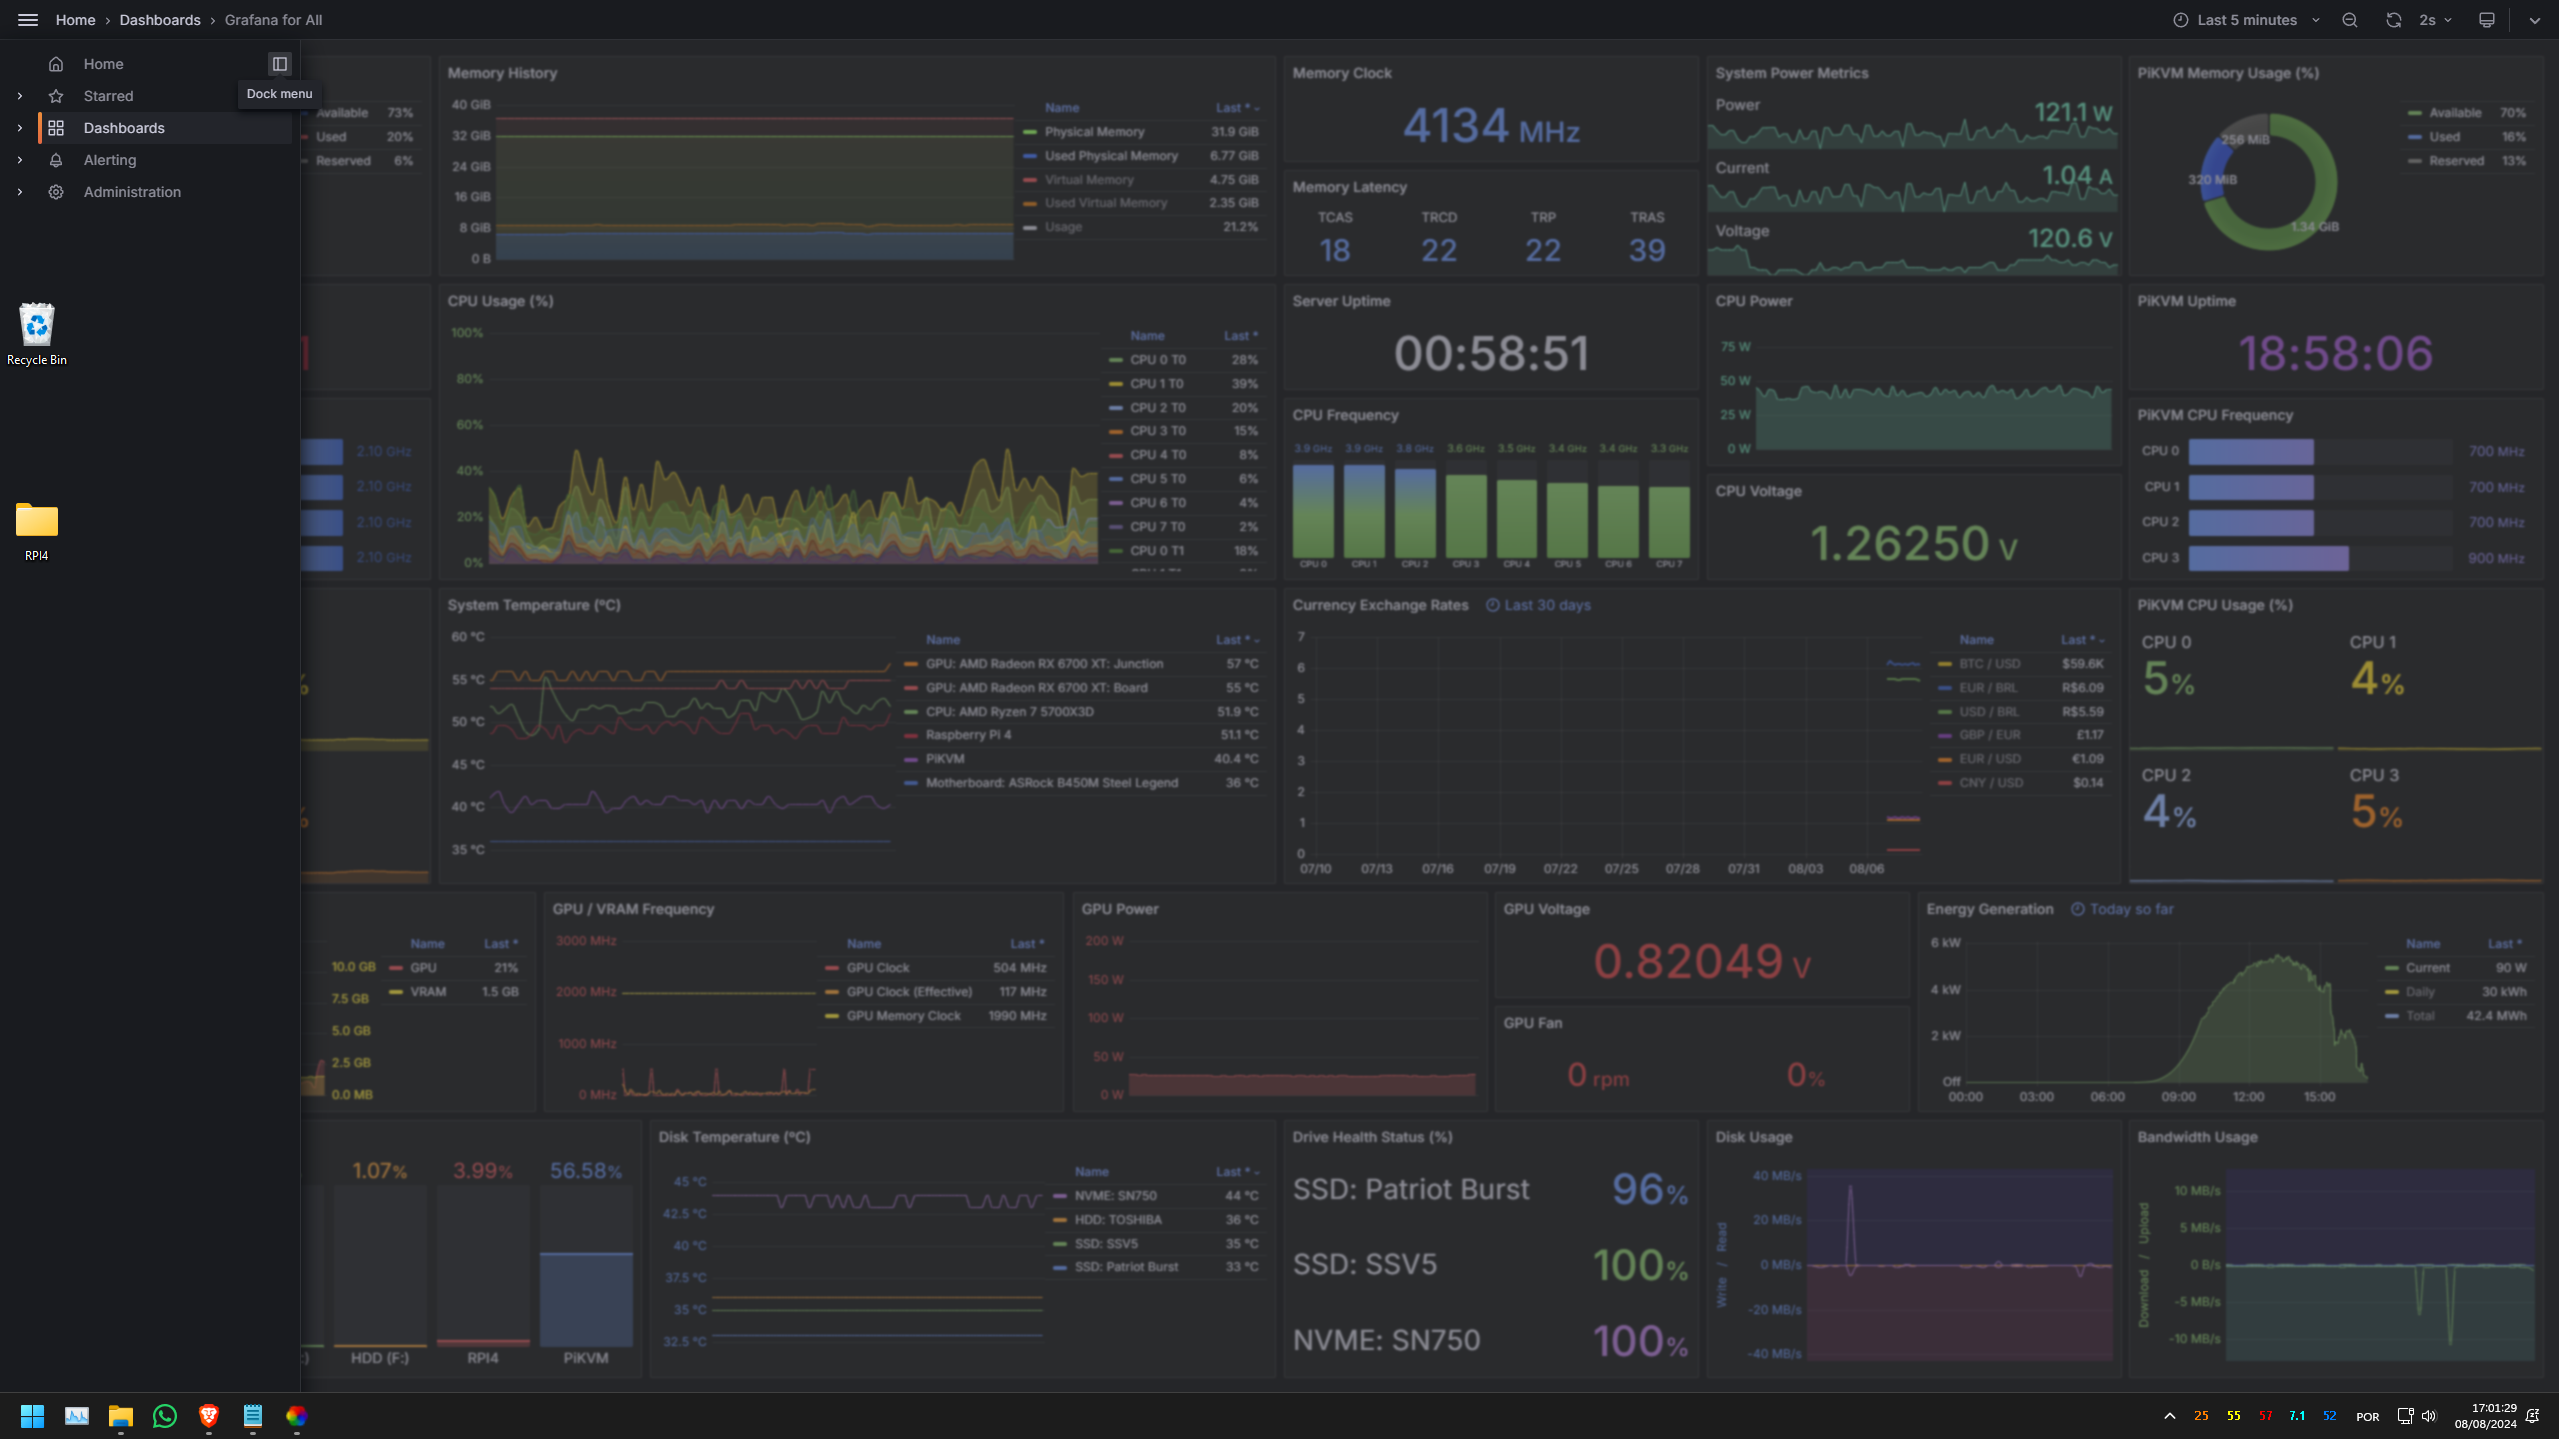The width and height of the screenshot is (2559, 1439).
Task: Click the CPU 0 frequency bar
Action: pyautogui.click(x=1313, y=510)
